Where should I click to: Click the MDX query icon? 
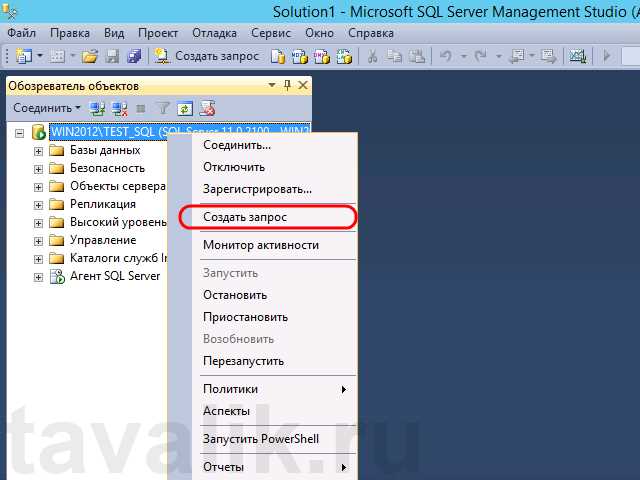(x=300, y=56)
